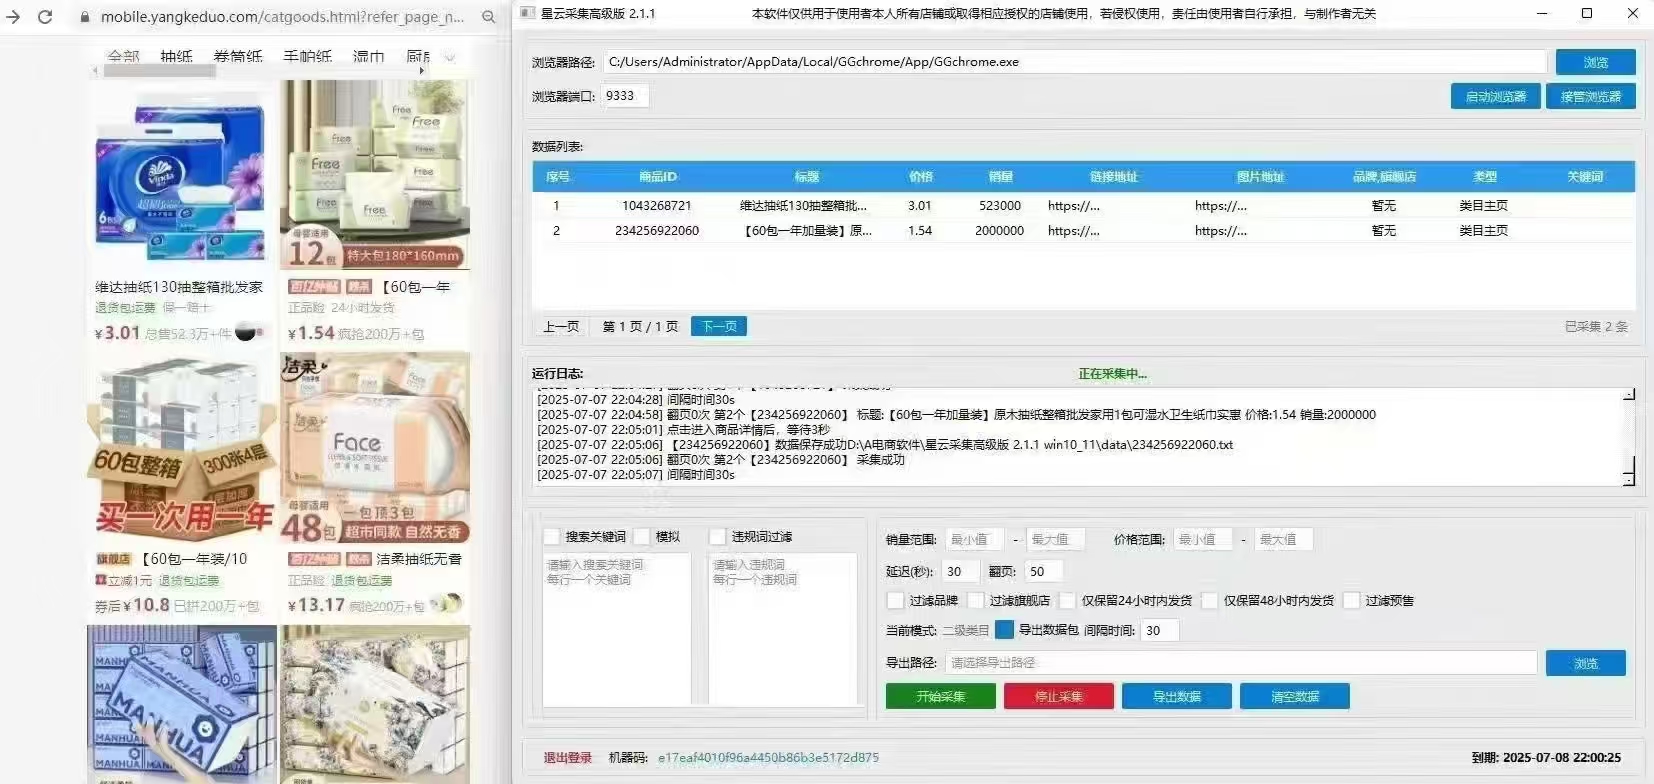The height and width of the screenshot is (784, 1654).
Task: Click the left arrow of category scrollbar
Action: [x=96, y=71]
